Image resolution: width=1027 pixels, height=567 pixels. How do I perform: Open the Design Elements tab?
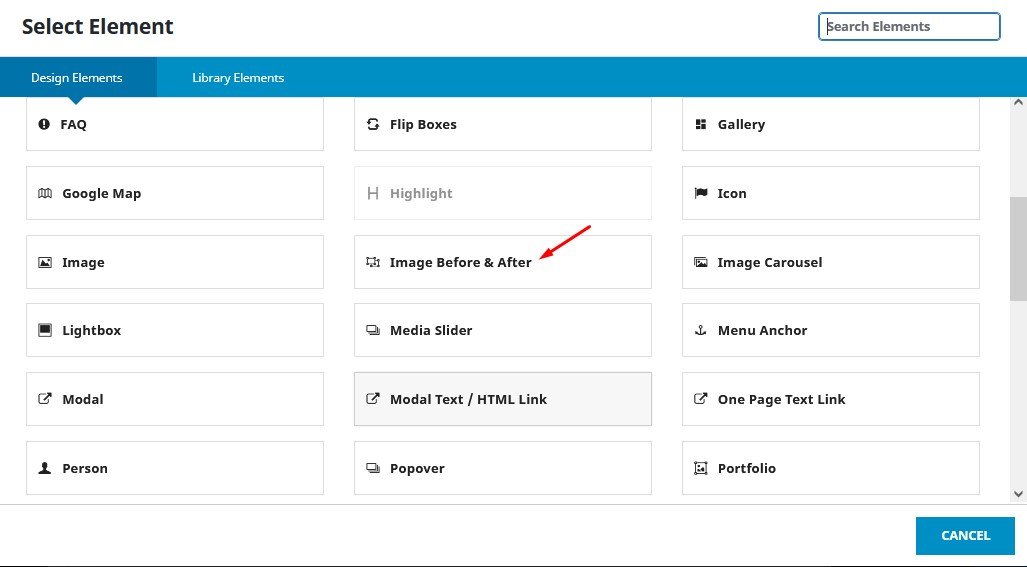(x=77, y=78)
